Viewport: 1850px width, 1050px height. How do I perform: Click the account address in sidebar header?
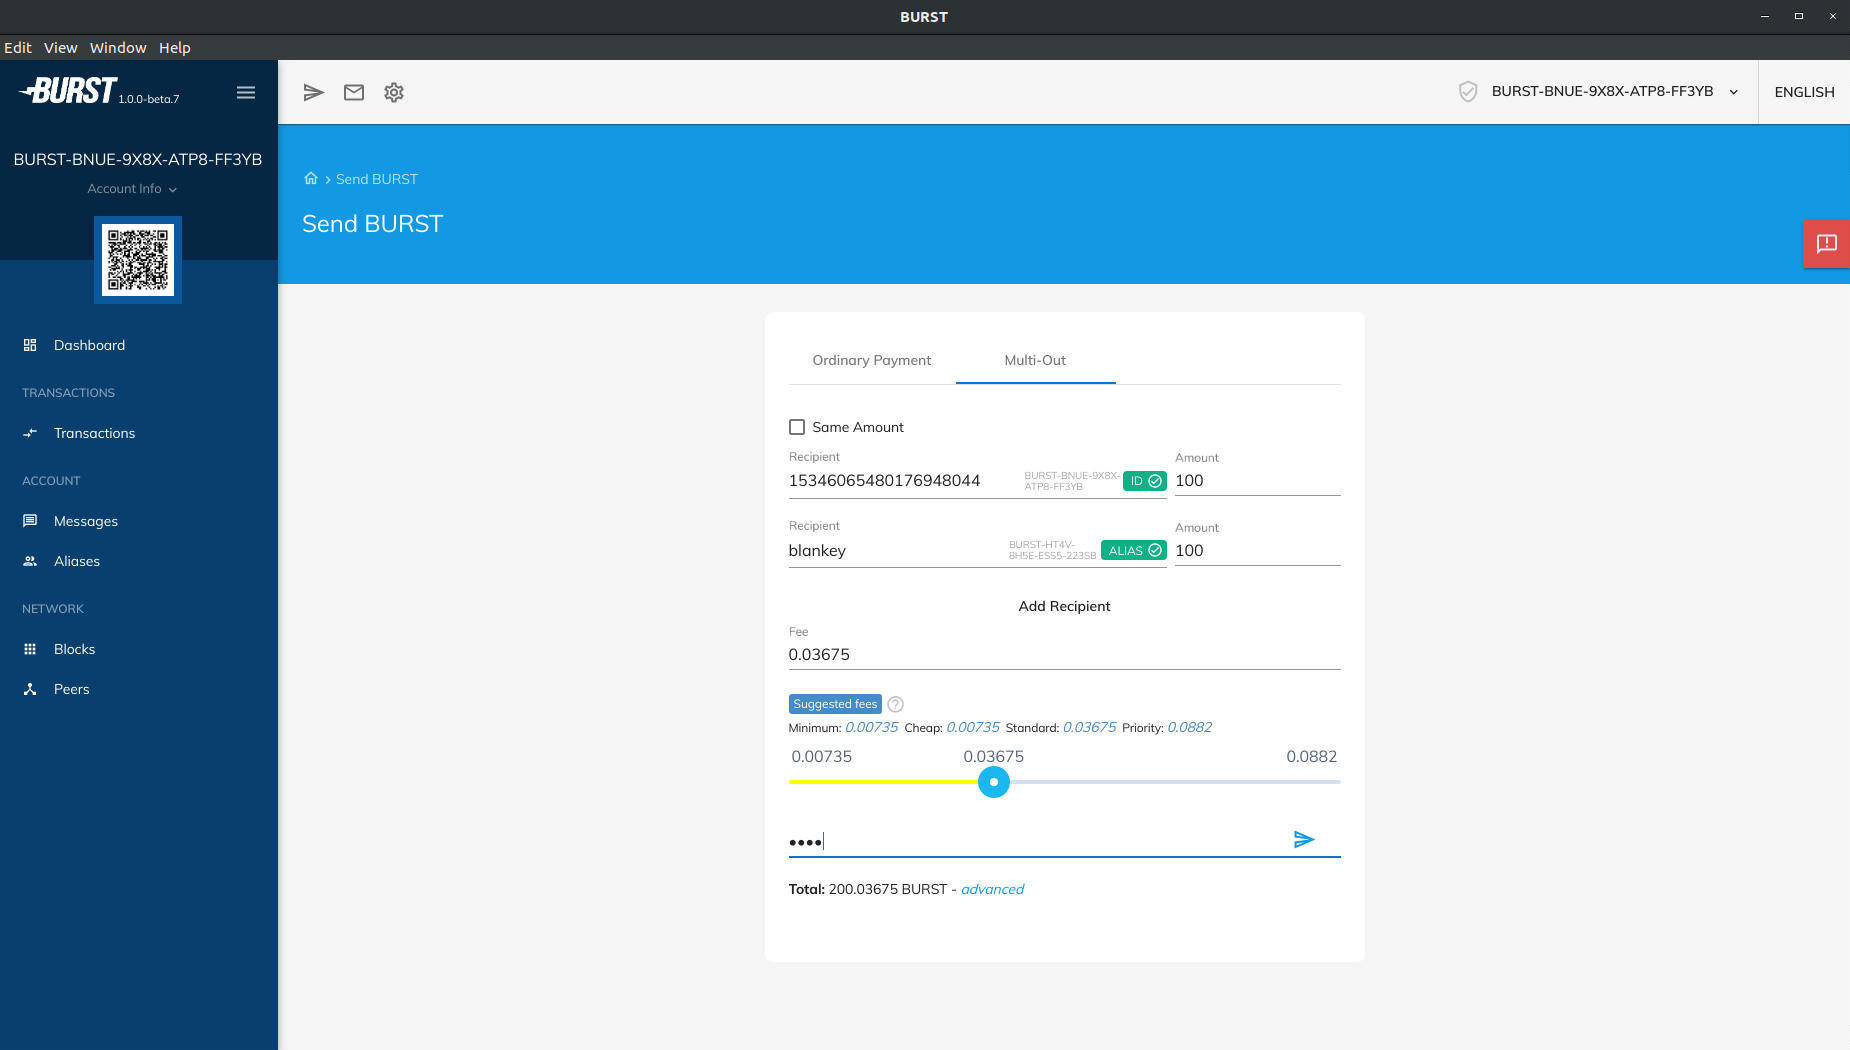(x=138, y=159)
